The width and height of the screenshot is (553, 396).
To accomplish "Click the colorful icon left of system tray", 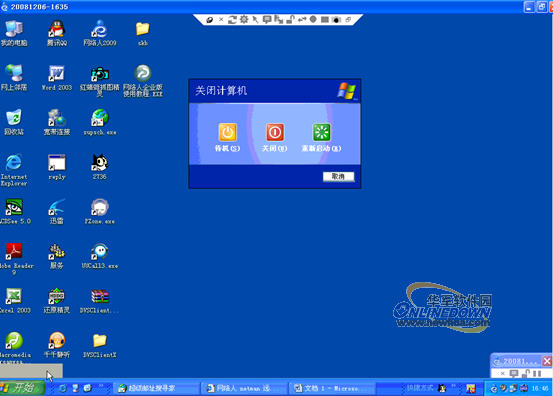I will coord(470,388).
